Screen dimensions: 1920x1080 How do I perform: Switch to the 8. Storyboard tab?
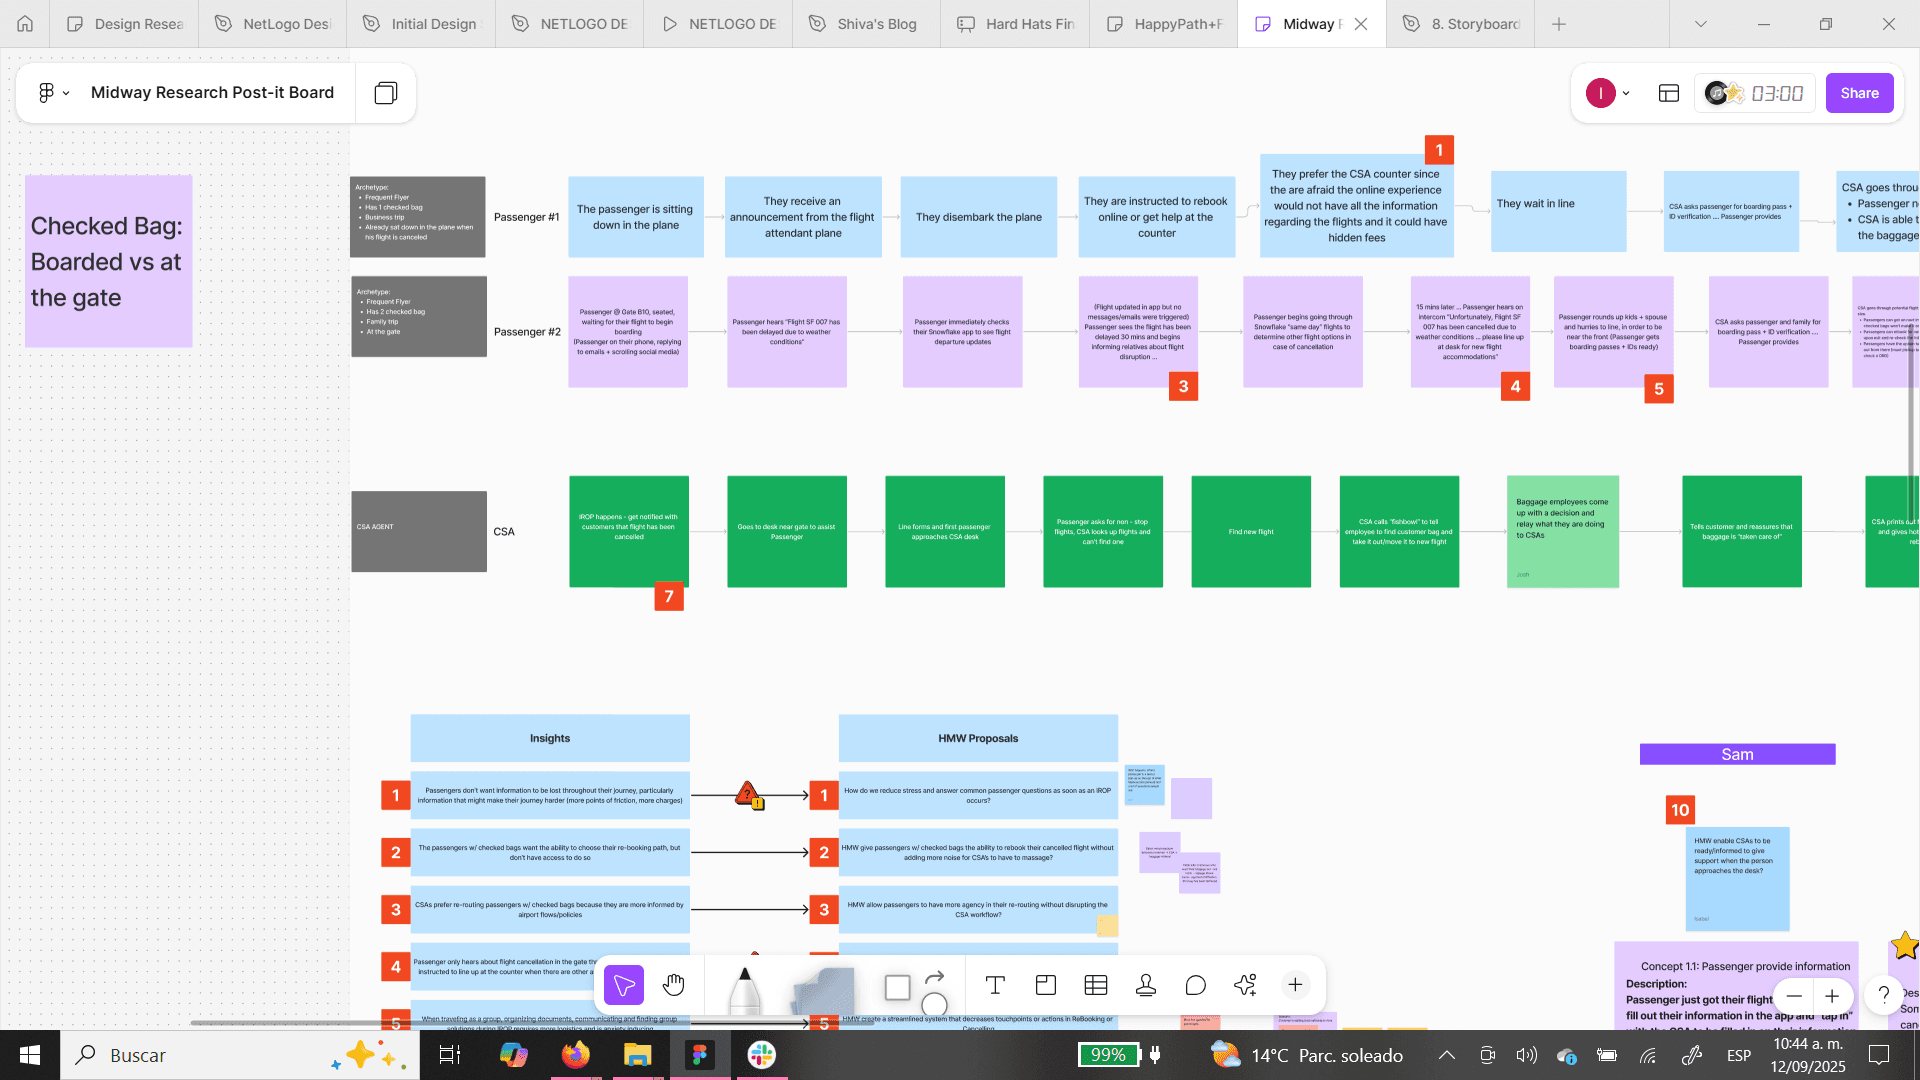[x=1461, y=24]
